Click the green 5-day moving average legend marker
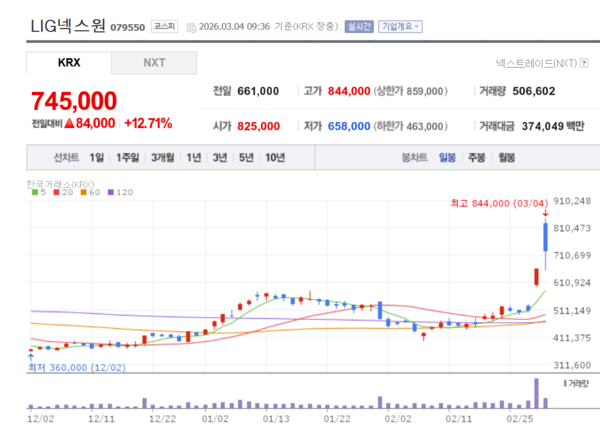The width and height of the screenshot is (600, 438). pyautogui.click(x=34, y=192)
